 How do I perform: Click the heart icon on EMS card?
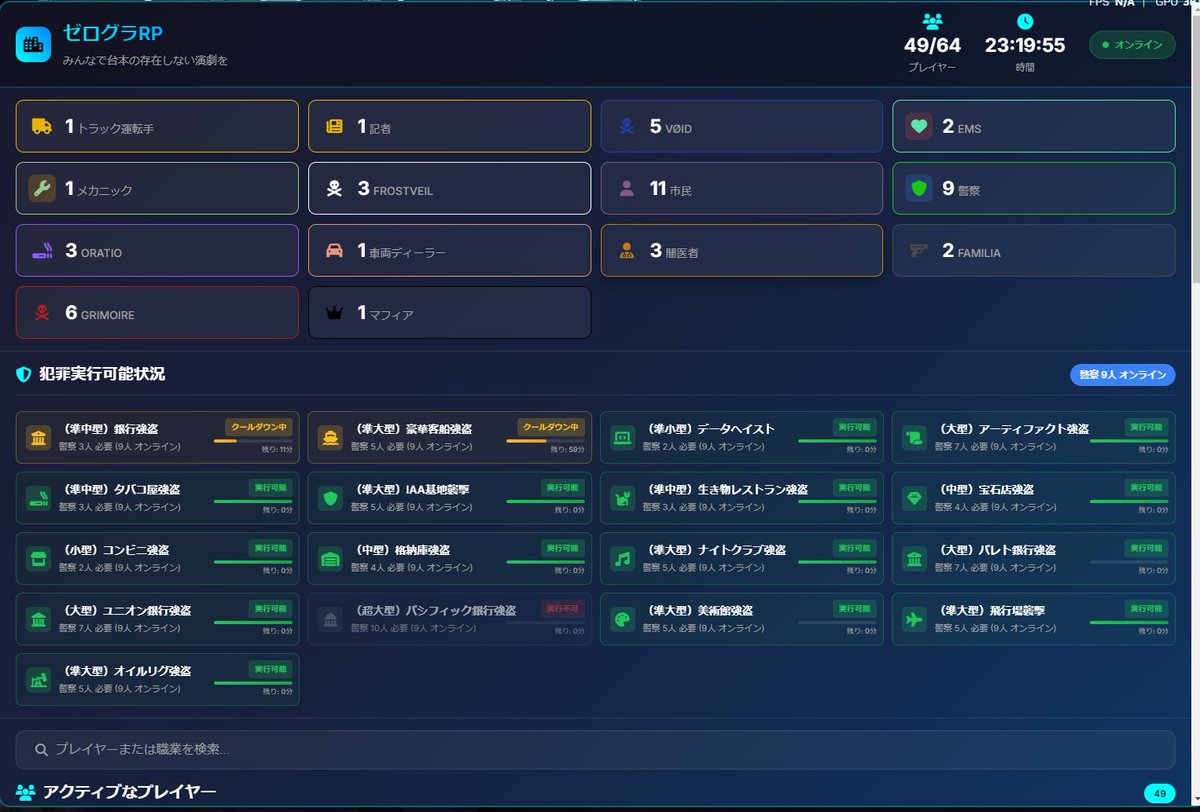[919, 126]
